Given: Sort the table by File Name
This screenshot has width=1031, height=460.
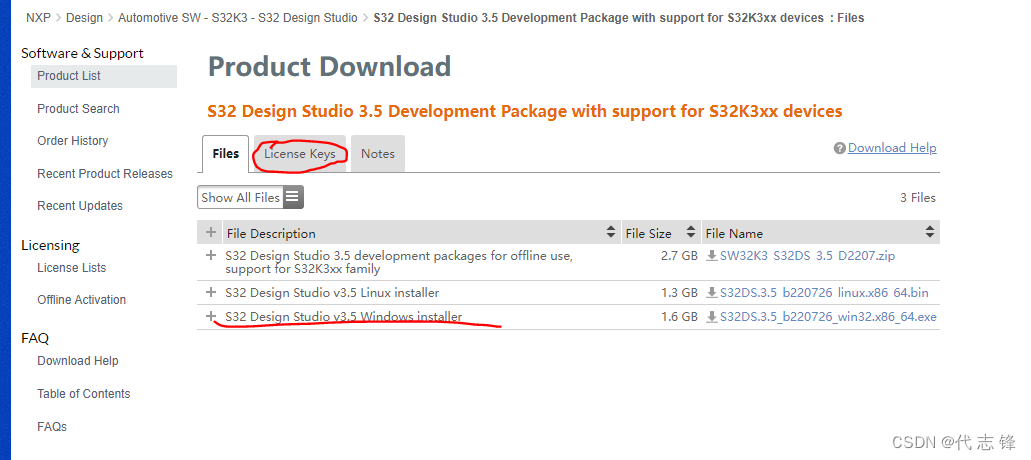Looking at the screenshot, I should (x=930, y=233).
